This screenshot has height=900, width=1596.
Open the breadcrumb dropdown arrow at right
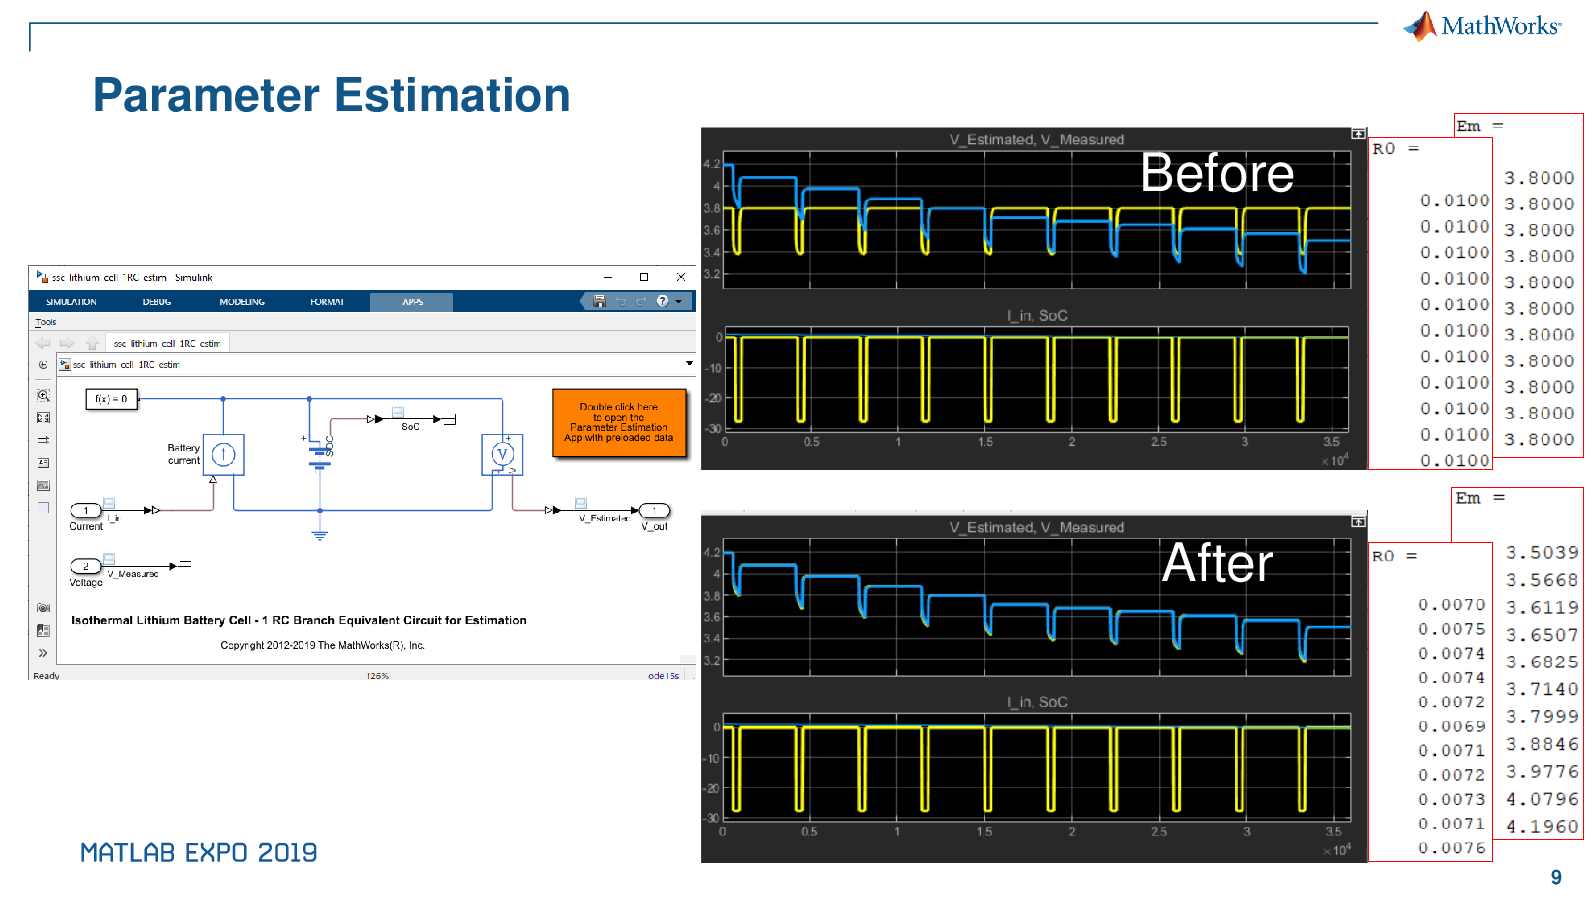point(689,364)
